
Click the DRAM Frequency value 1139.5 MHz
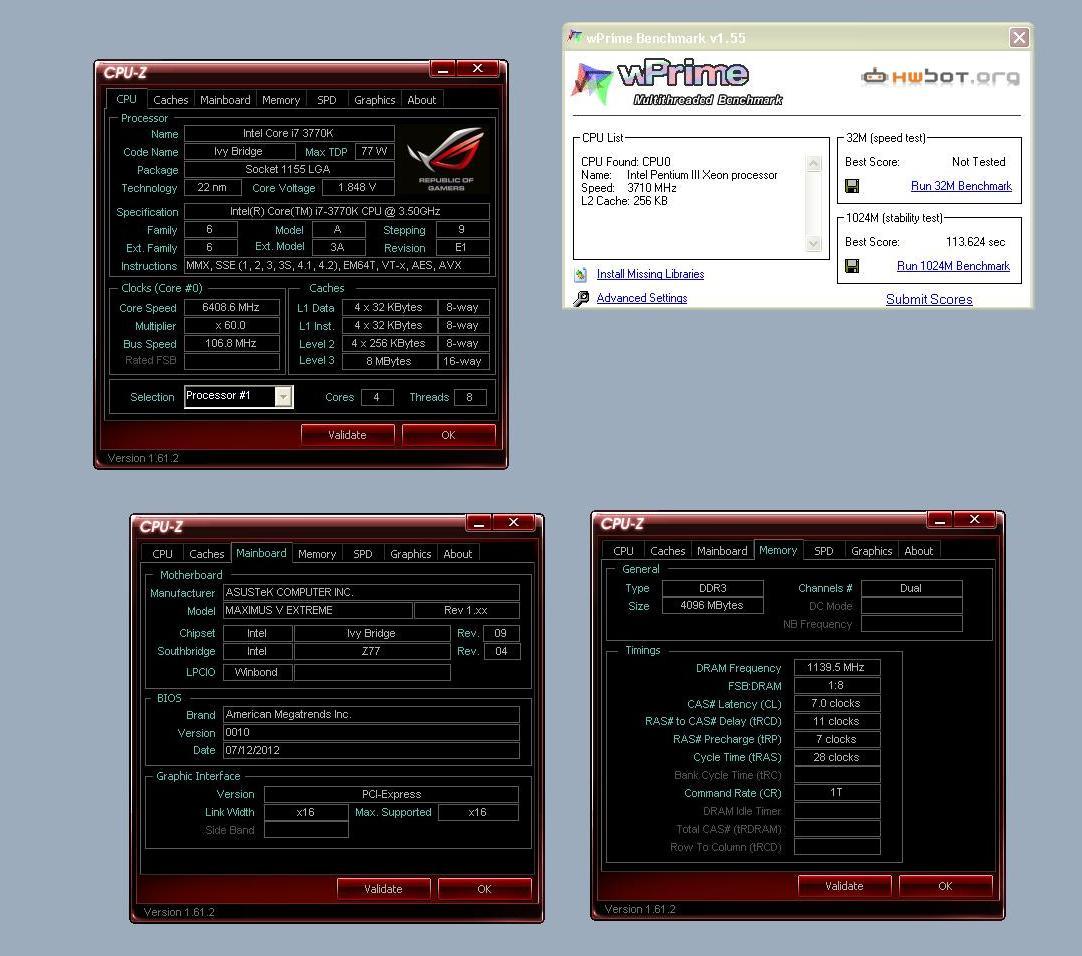click(836, 667)
